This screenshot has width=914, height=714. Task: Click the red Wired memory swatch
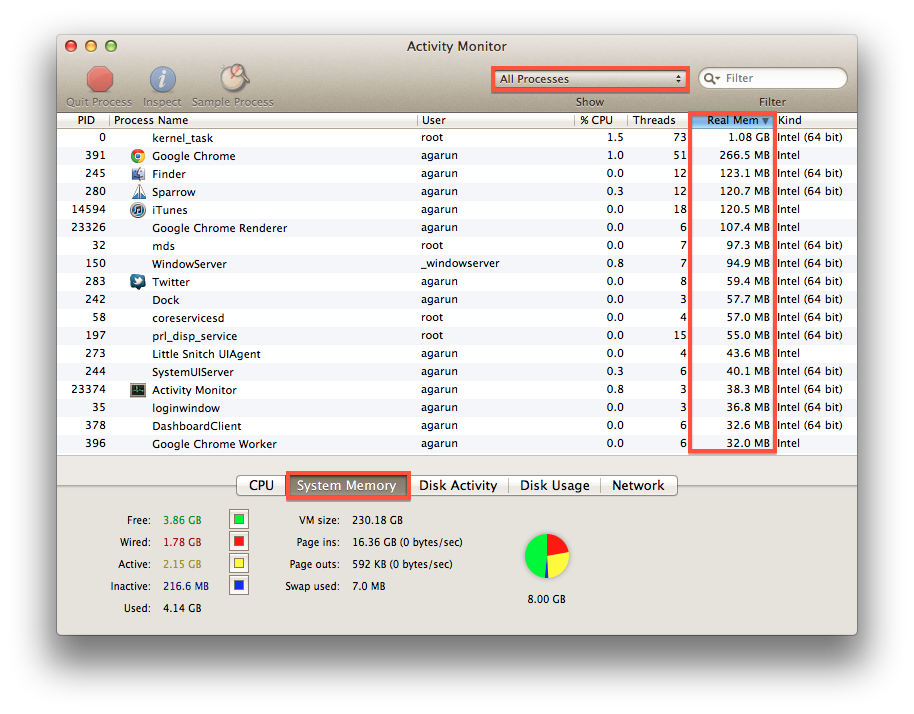pyautogui.click(x=239, y=541)
